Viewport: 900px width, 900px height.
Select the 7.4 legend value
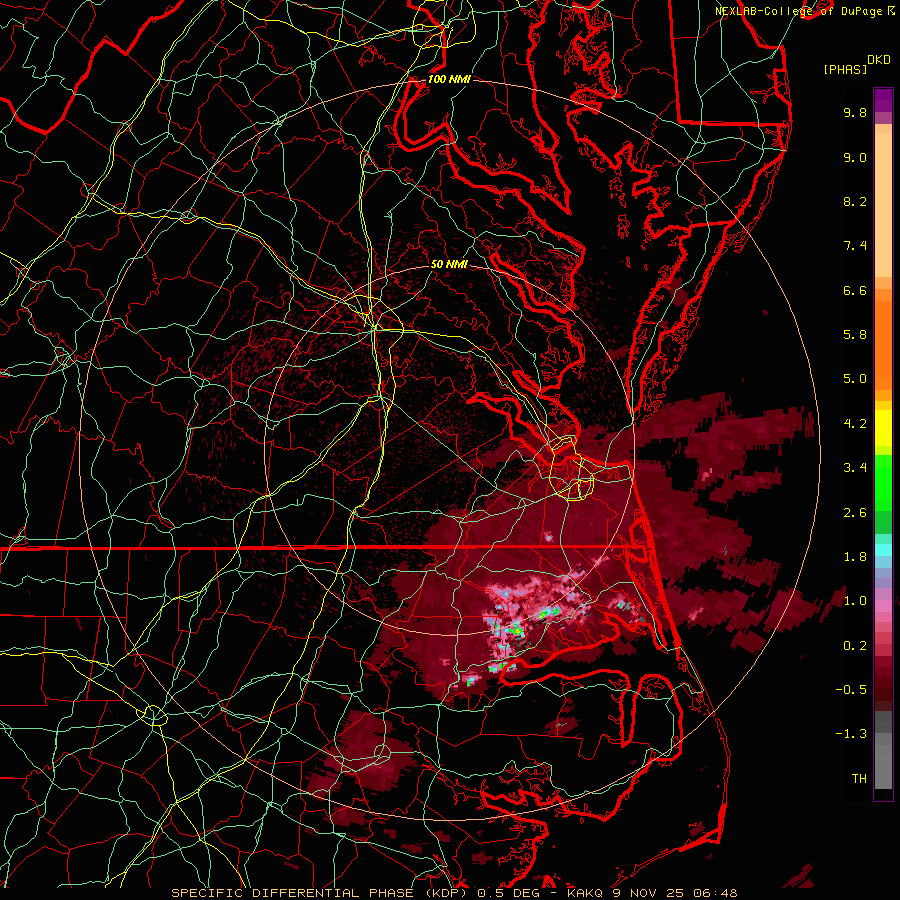[x=855, y=246]
